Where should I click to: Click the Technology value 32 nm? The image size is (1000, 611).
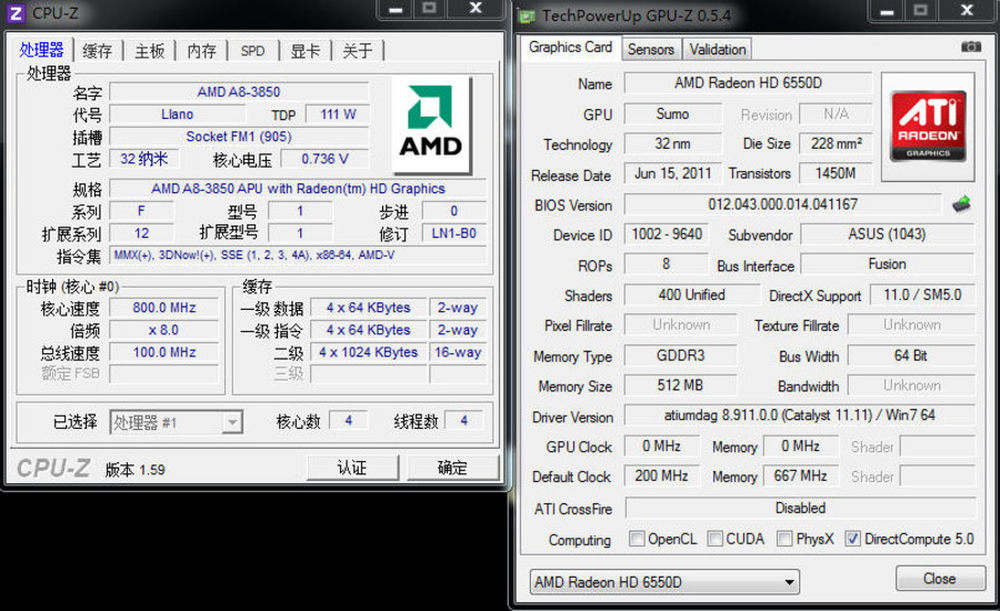click(673, 144)
